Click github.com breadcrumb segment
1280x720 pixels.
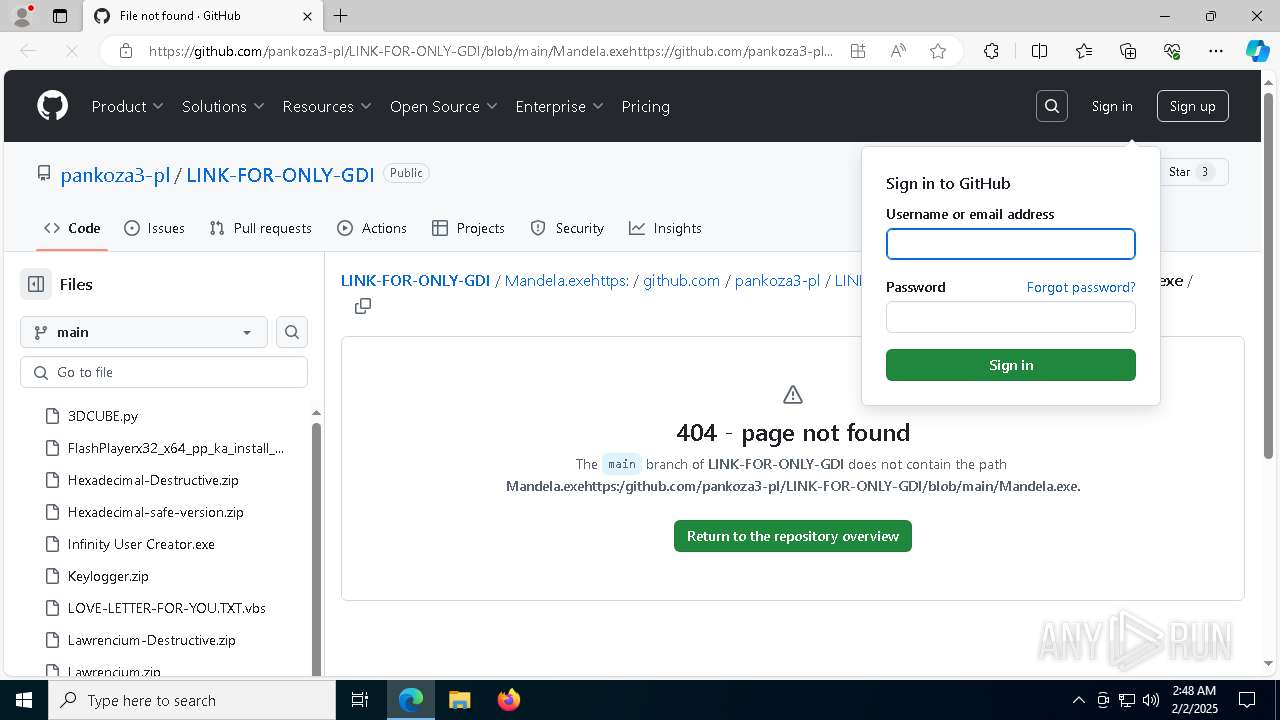click(681, 281)
